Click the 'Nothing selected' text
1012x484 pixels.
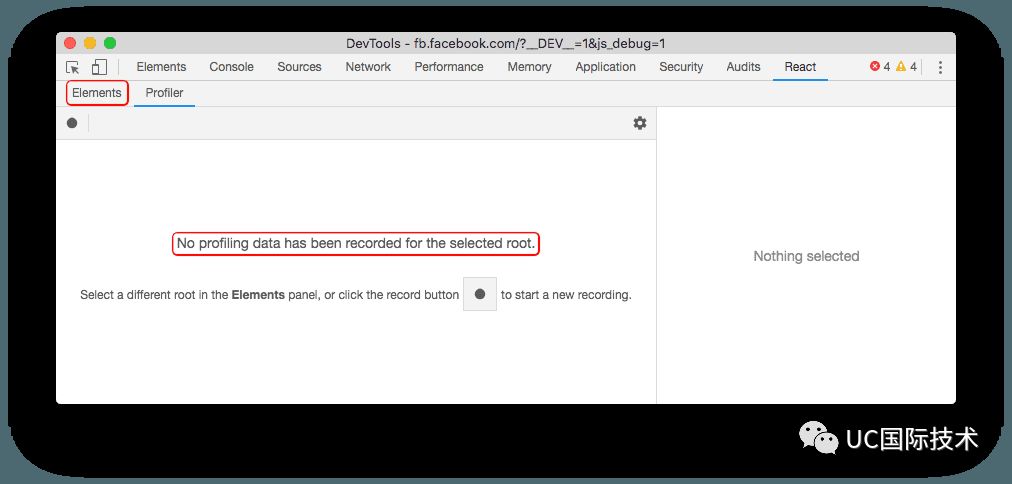pyautogui.click(x=806, y=256)
